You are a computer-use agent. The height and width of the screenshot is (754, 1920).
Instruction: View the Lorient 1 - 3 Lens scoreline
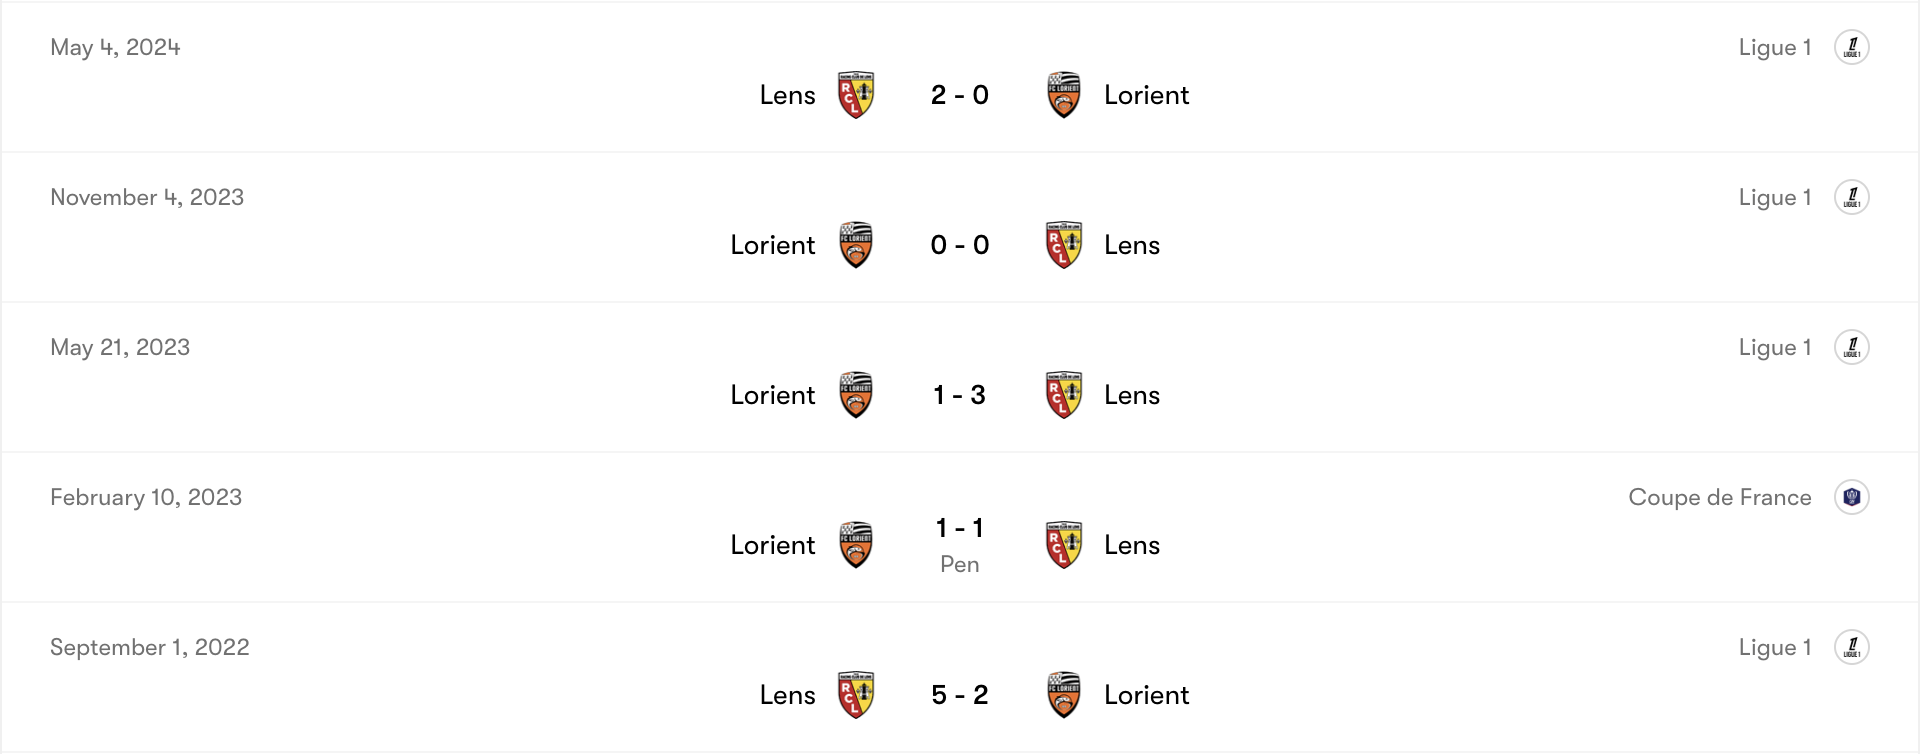click(959, 394)
